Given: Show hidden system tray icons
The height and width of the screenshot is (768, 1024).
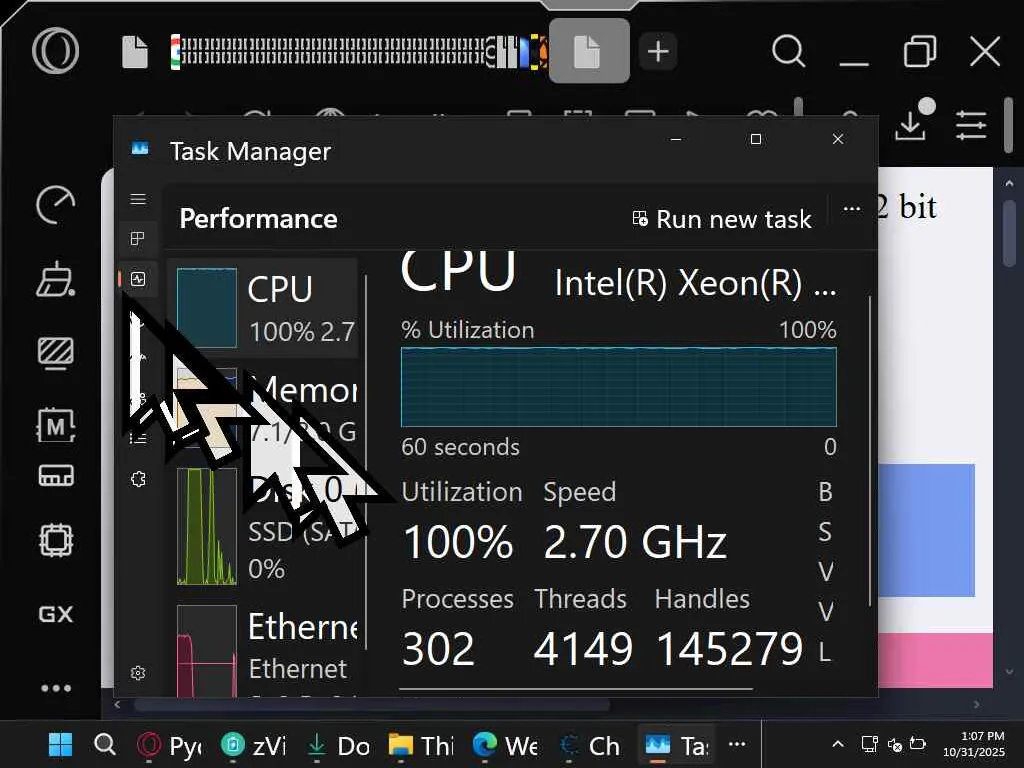Looking at the screenshot, I should tap(838, 744).
